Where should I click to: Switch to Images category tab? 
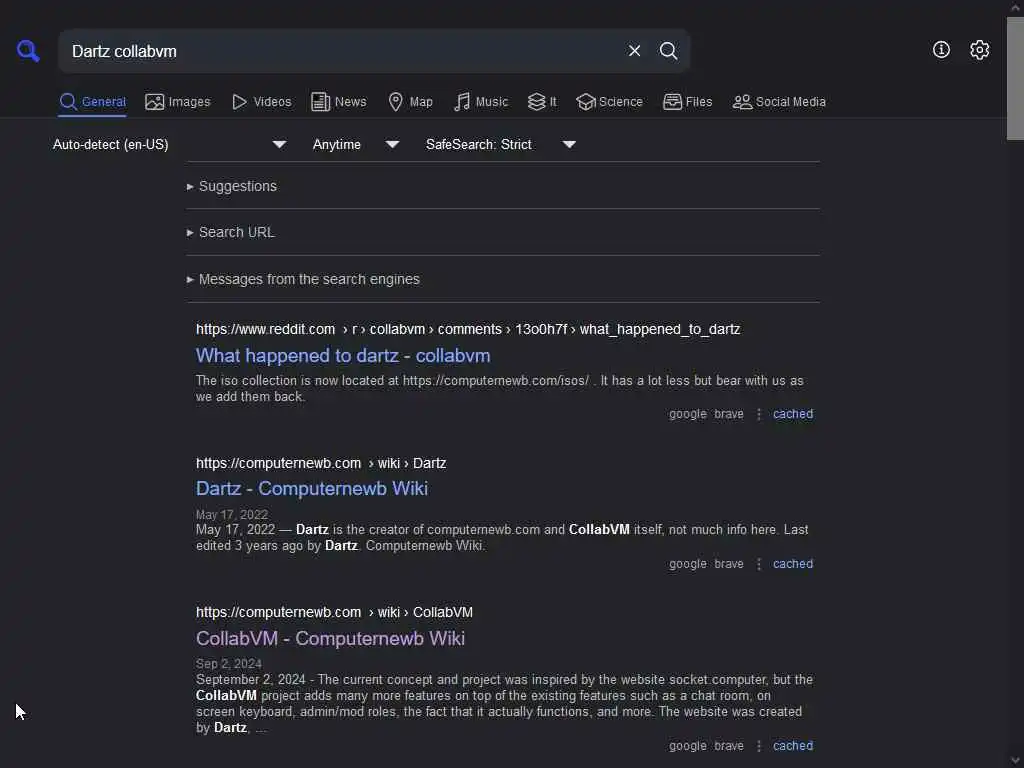pyautogui.click(x=178, y=102)
